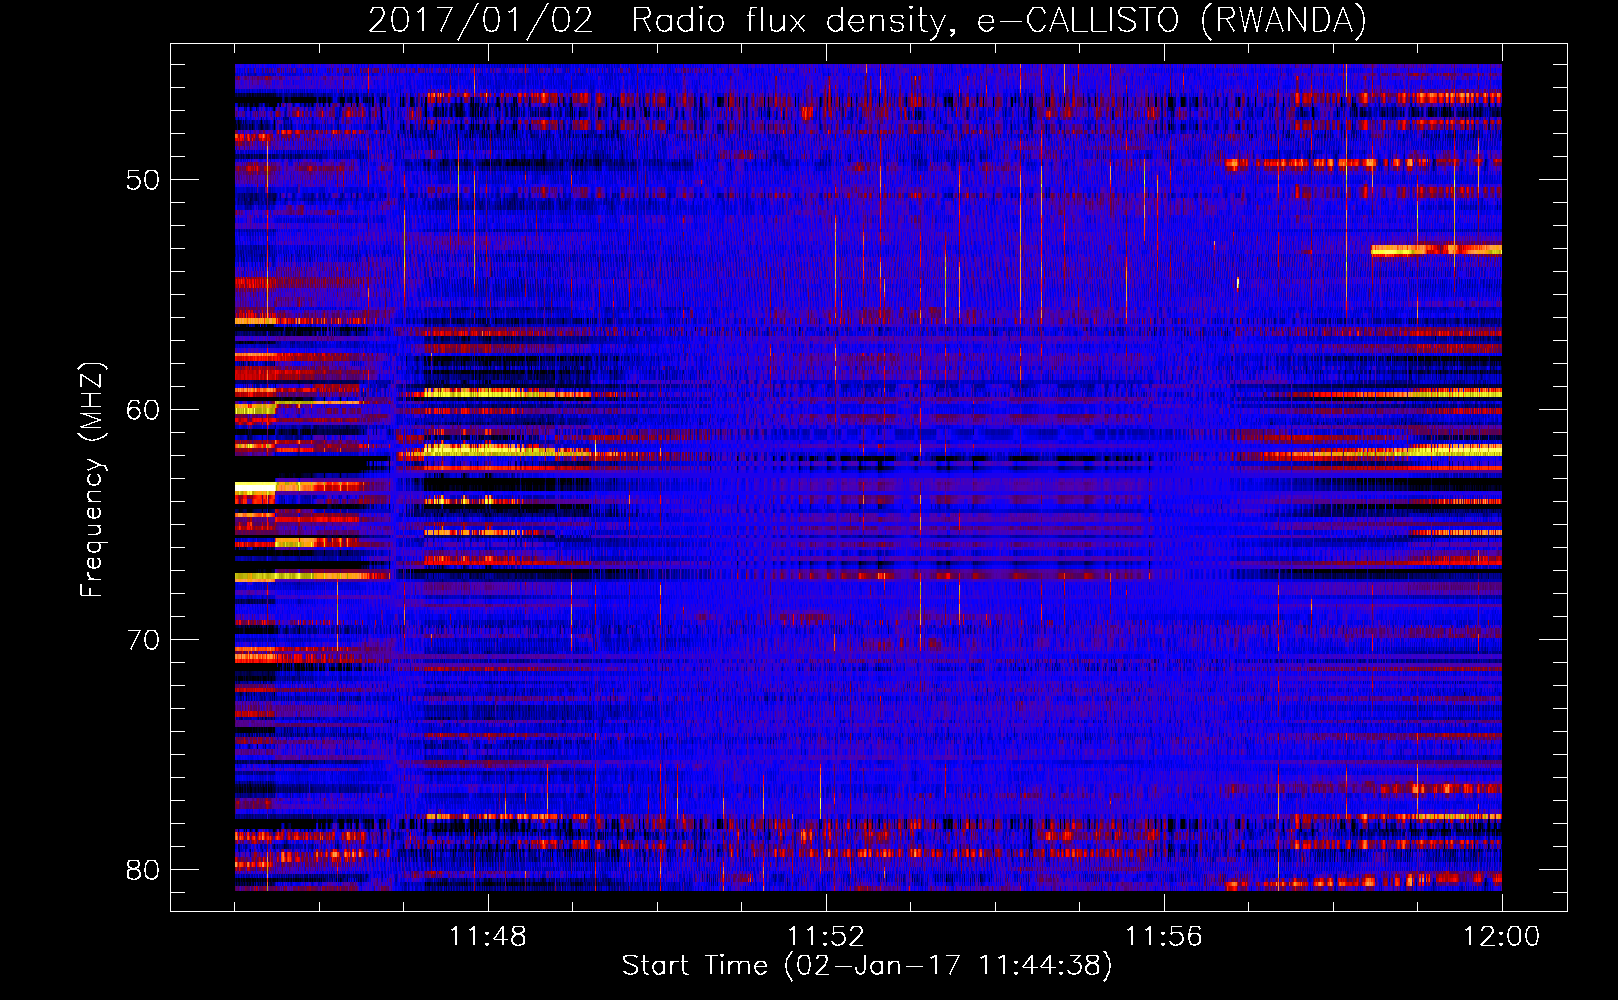
Task: Click the 70 MHz frequency axis label
Action: 143,640
